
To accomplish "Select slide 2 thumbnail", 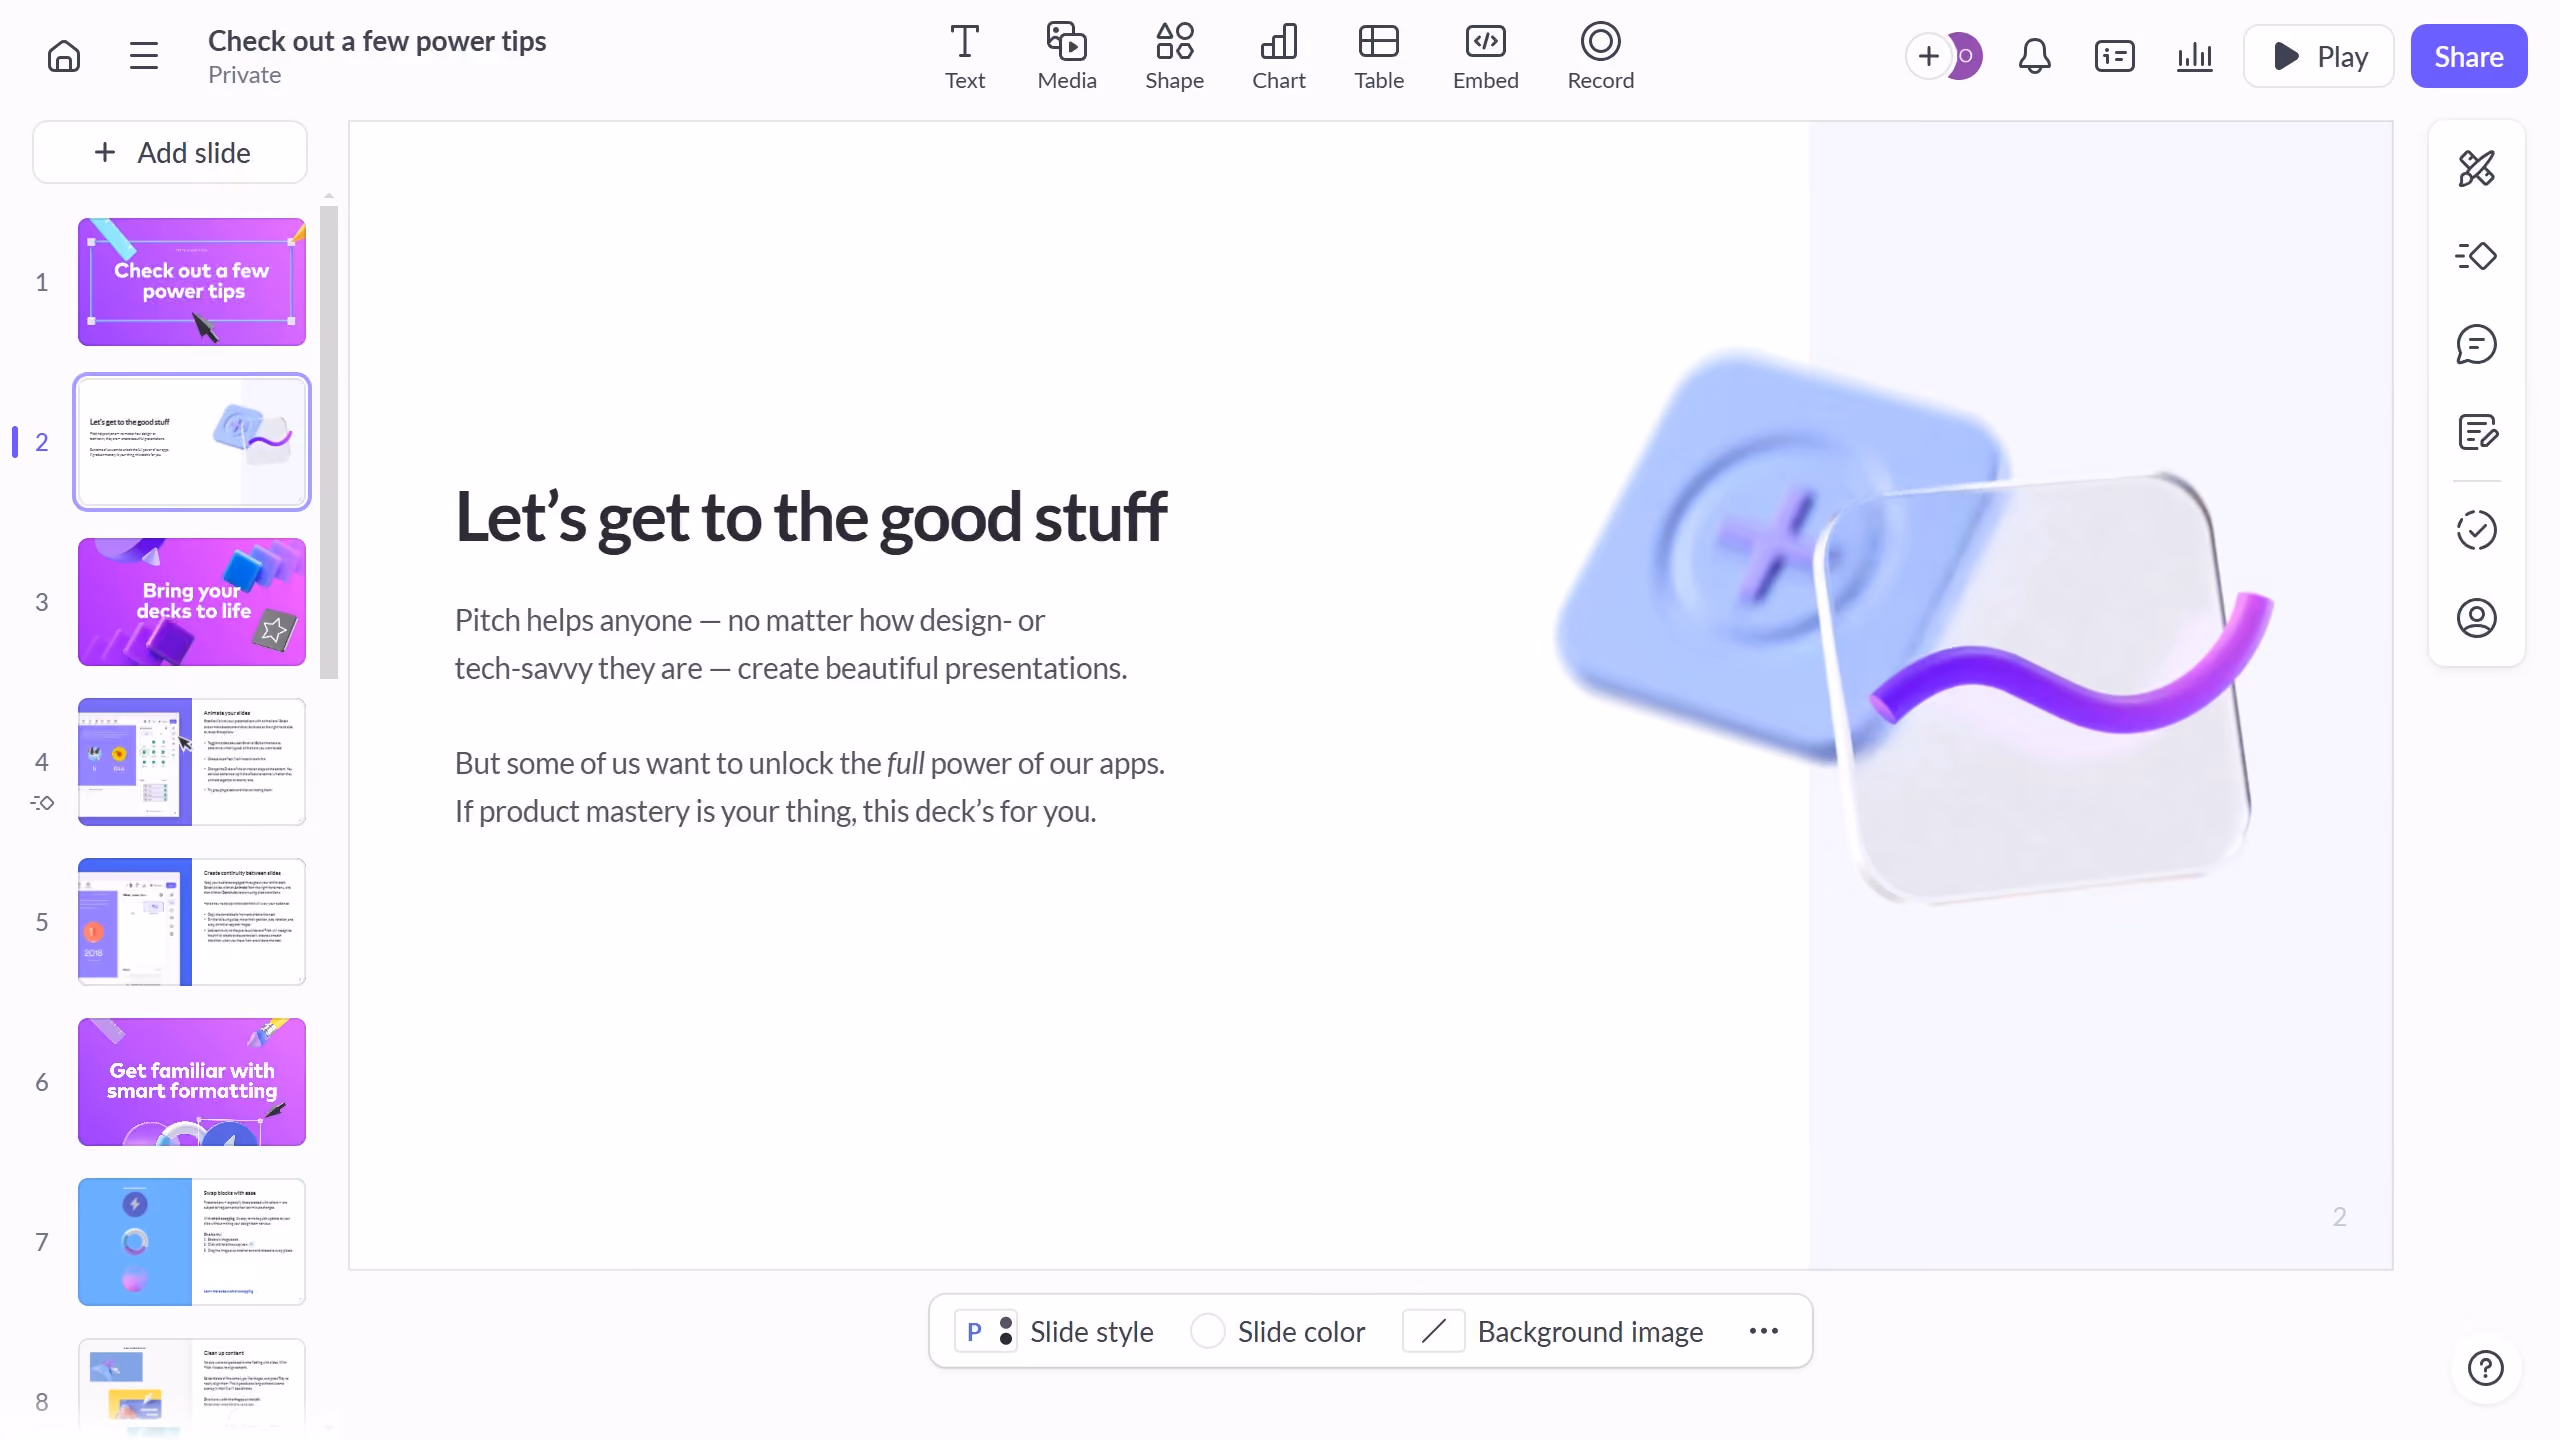I will click(192, 442).
